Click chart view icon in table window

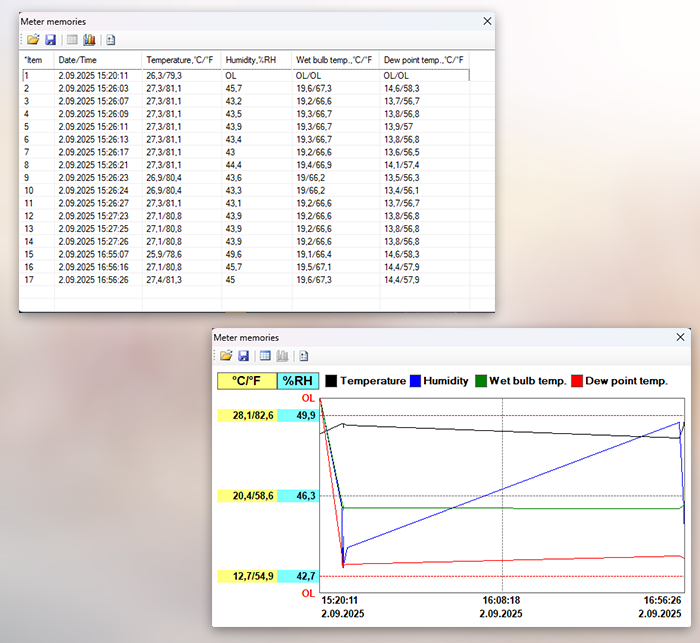coord(89,40)
